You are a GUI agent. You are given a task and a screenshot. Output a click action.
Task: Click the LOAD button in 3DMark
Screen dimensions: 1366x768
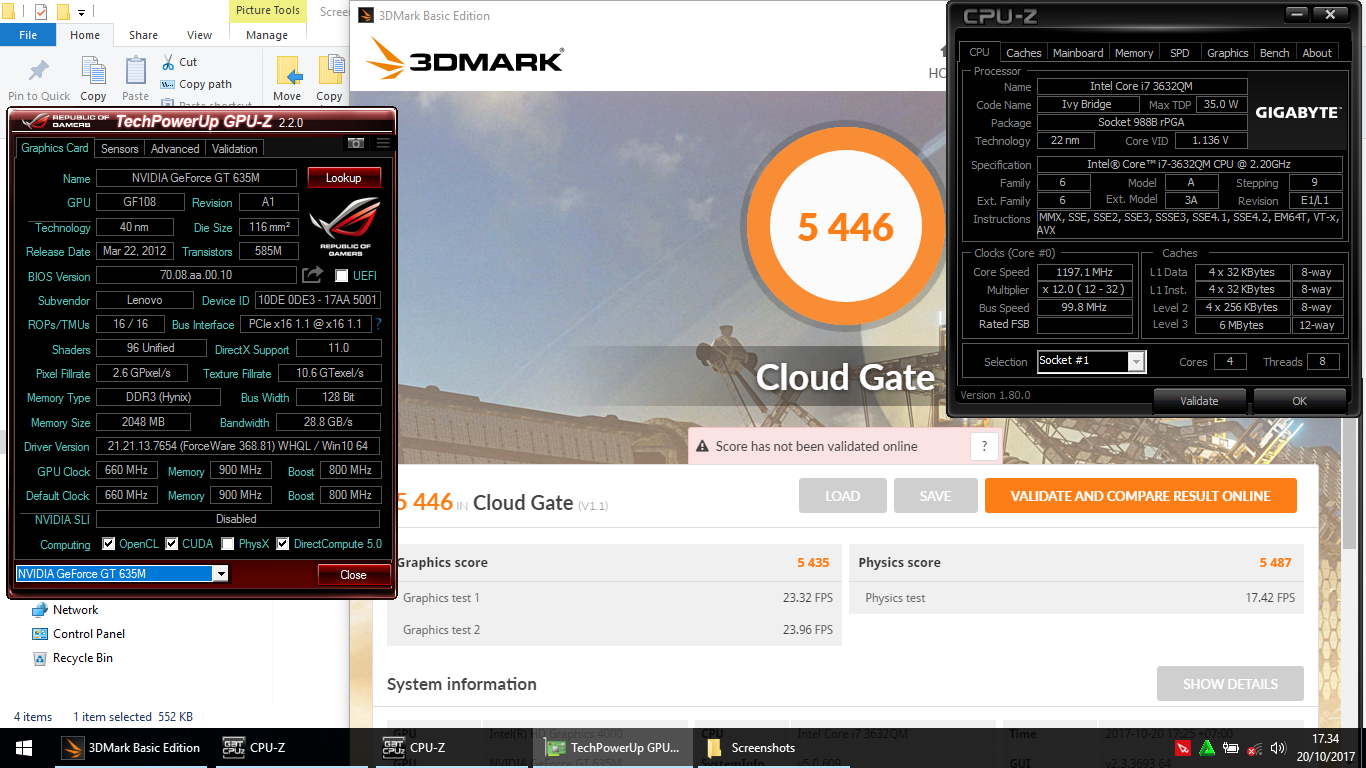pyautogui.click(x=842, y=496)
